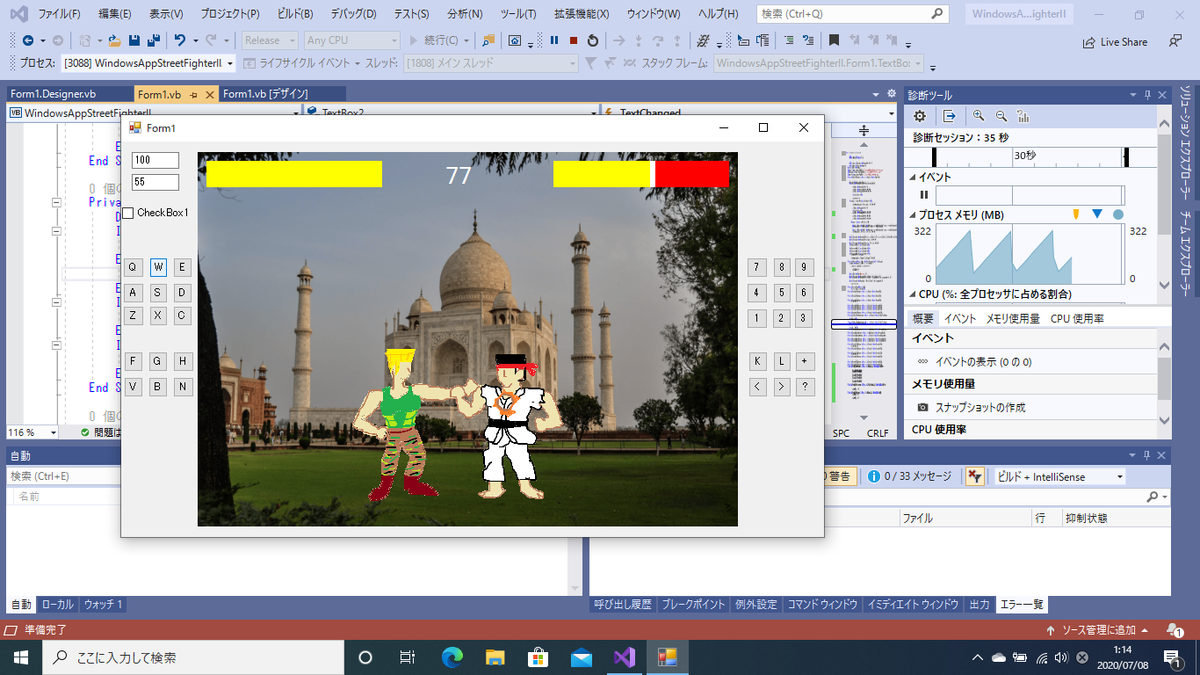Click the K button in Form1
Image resolution: width=1200 pixels, height=675 pixels.
click(757, 361)
